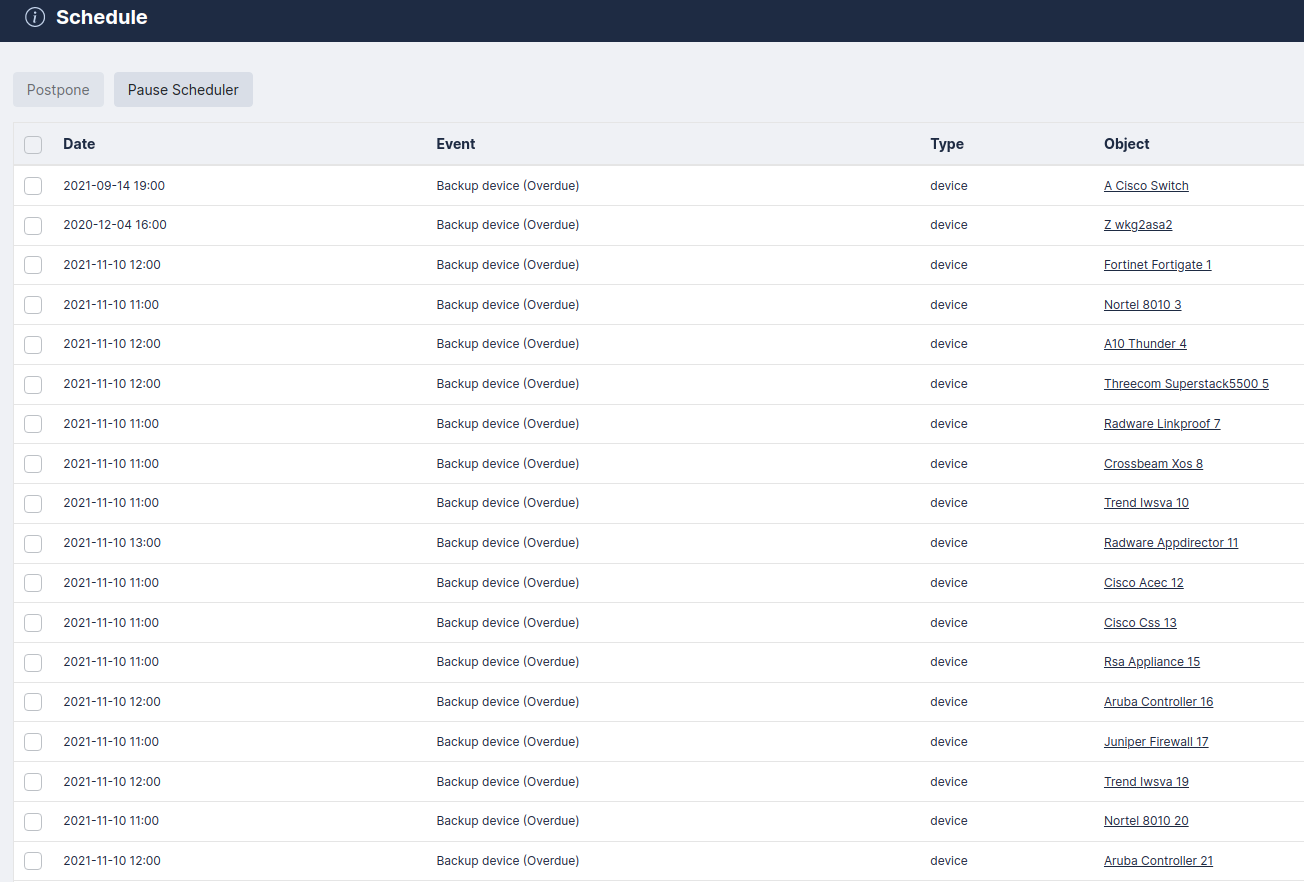The height and width of the screenshot is (882, 1304).
Task: Sort by the Date column header
Action: pos(79,144)
